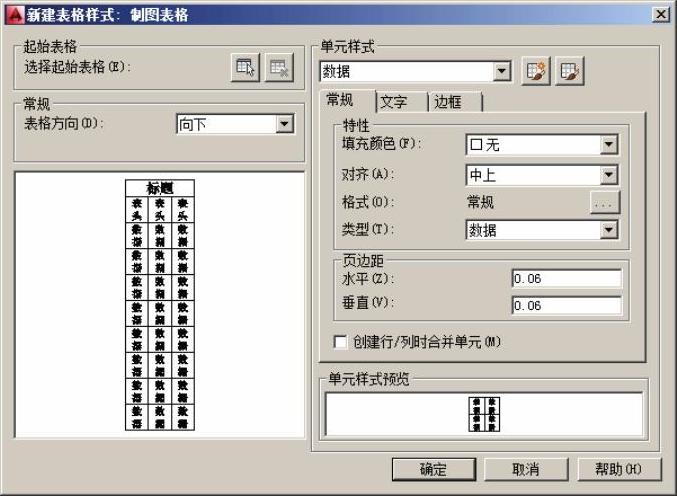Click the select starting table icon
Viewport: 677px width, 496px height.
coord(245,67)
